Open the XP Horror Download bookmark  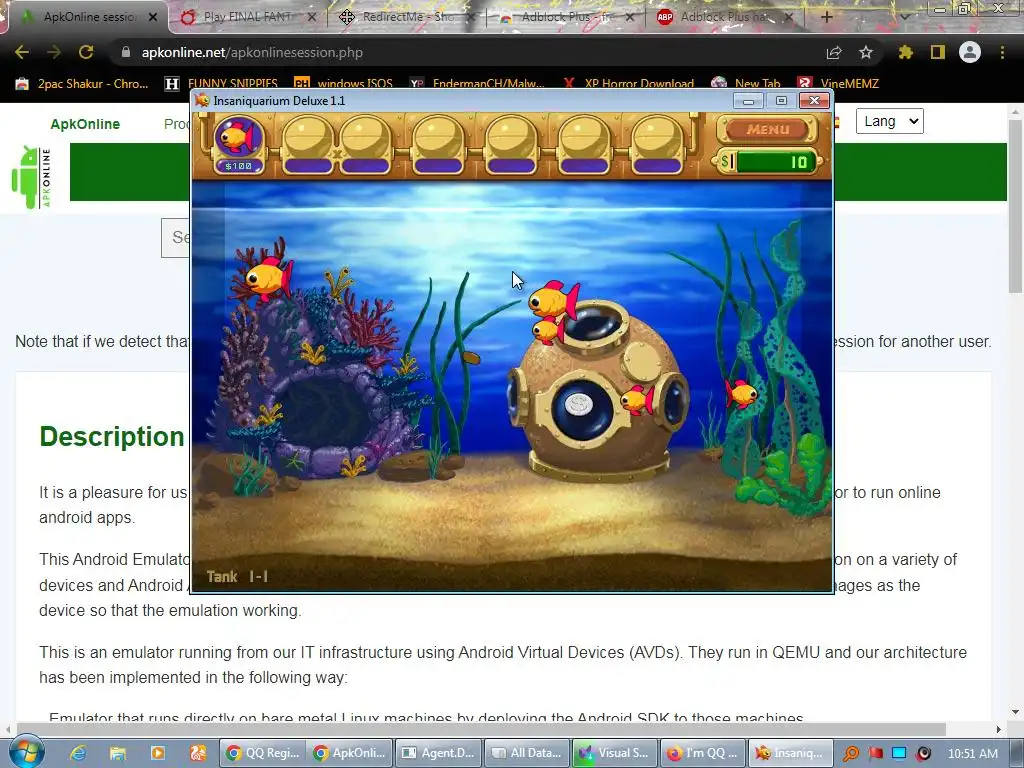click(628, 84)
